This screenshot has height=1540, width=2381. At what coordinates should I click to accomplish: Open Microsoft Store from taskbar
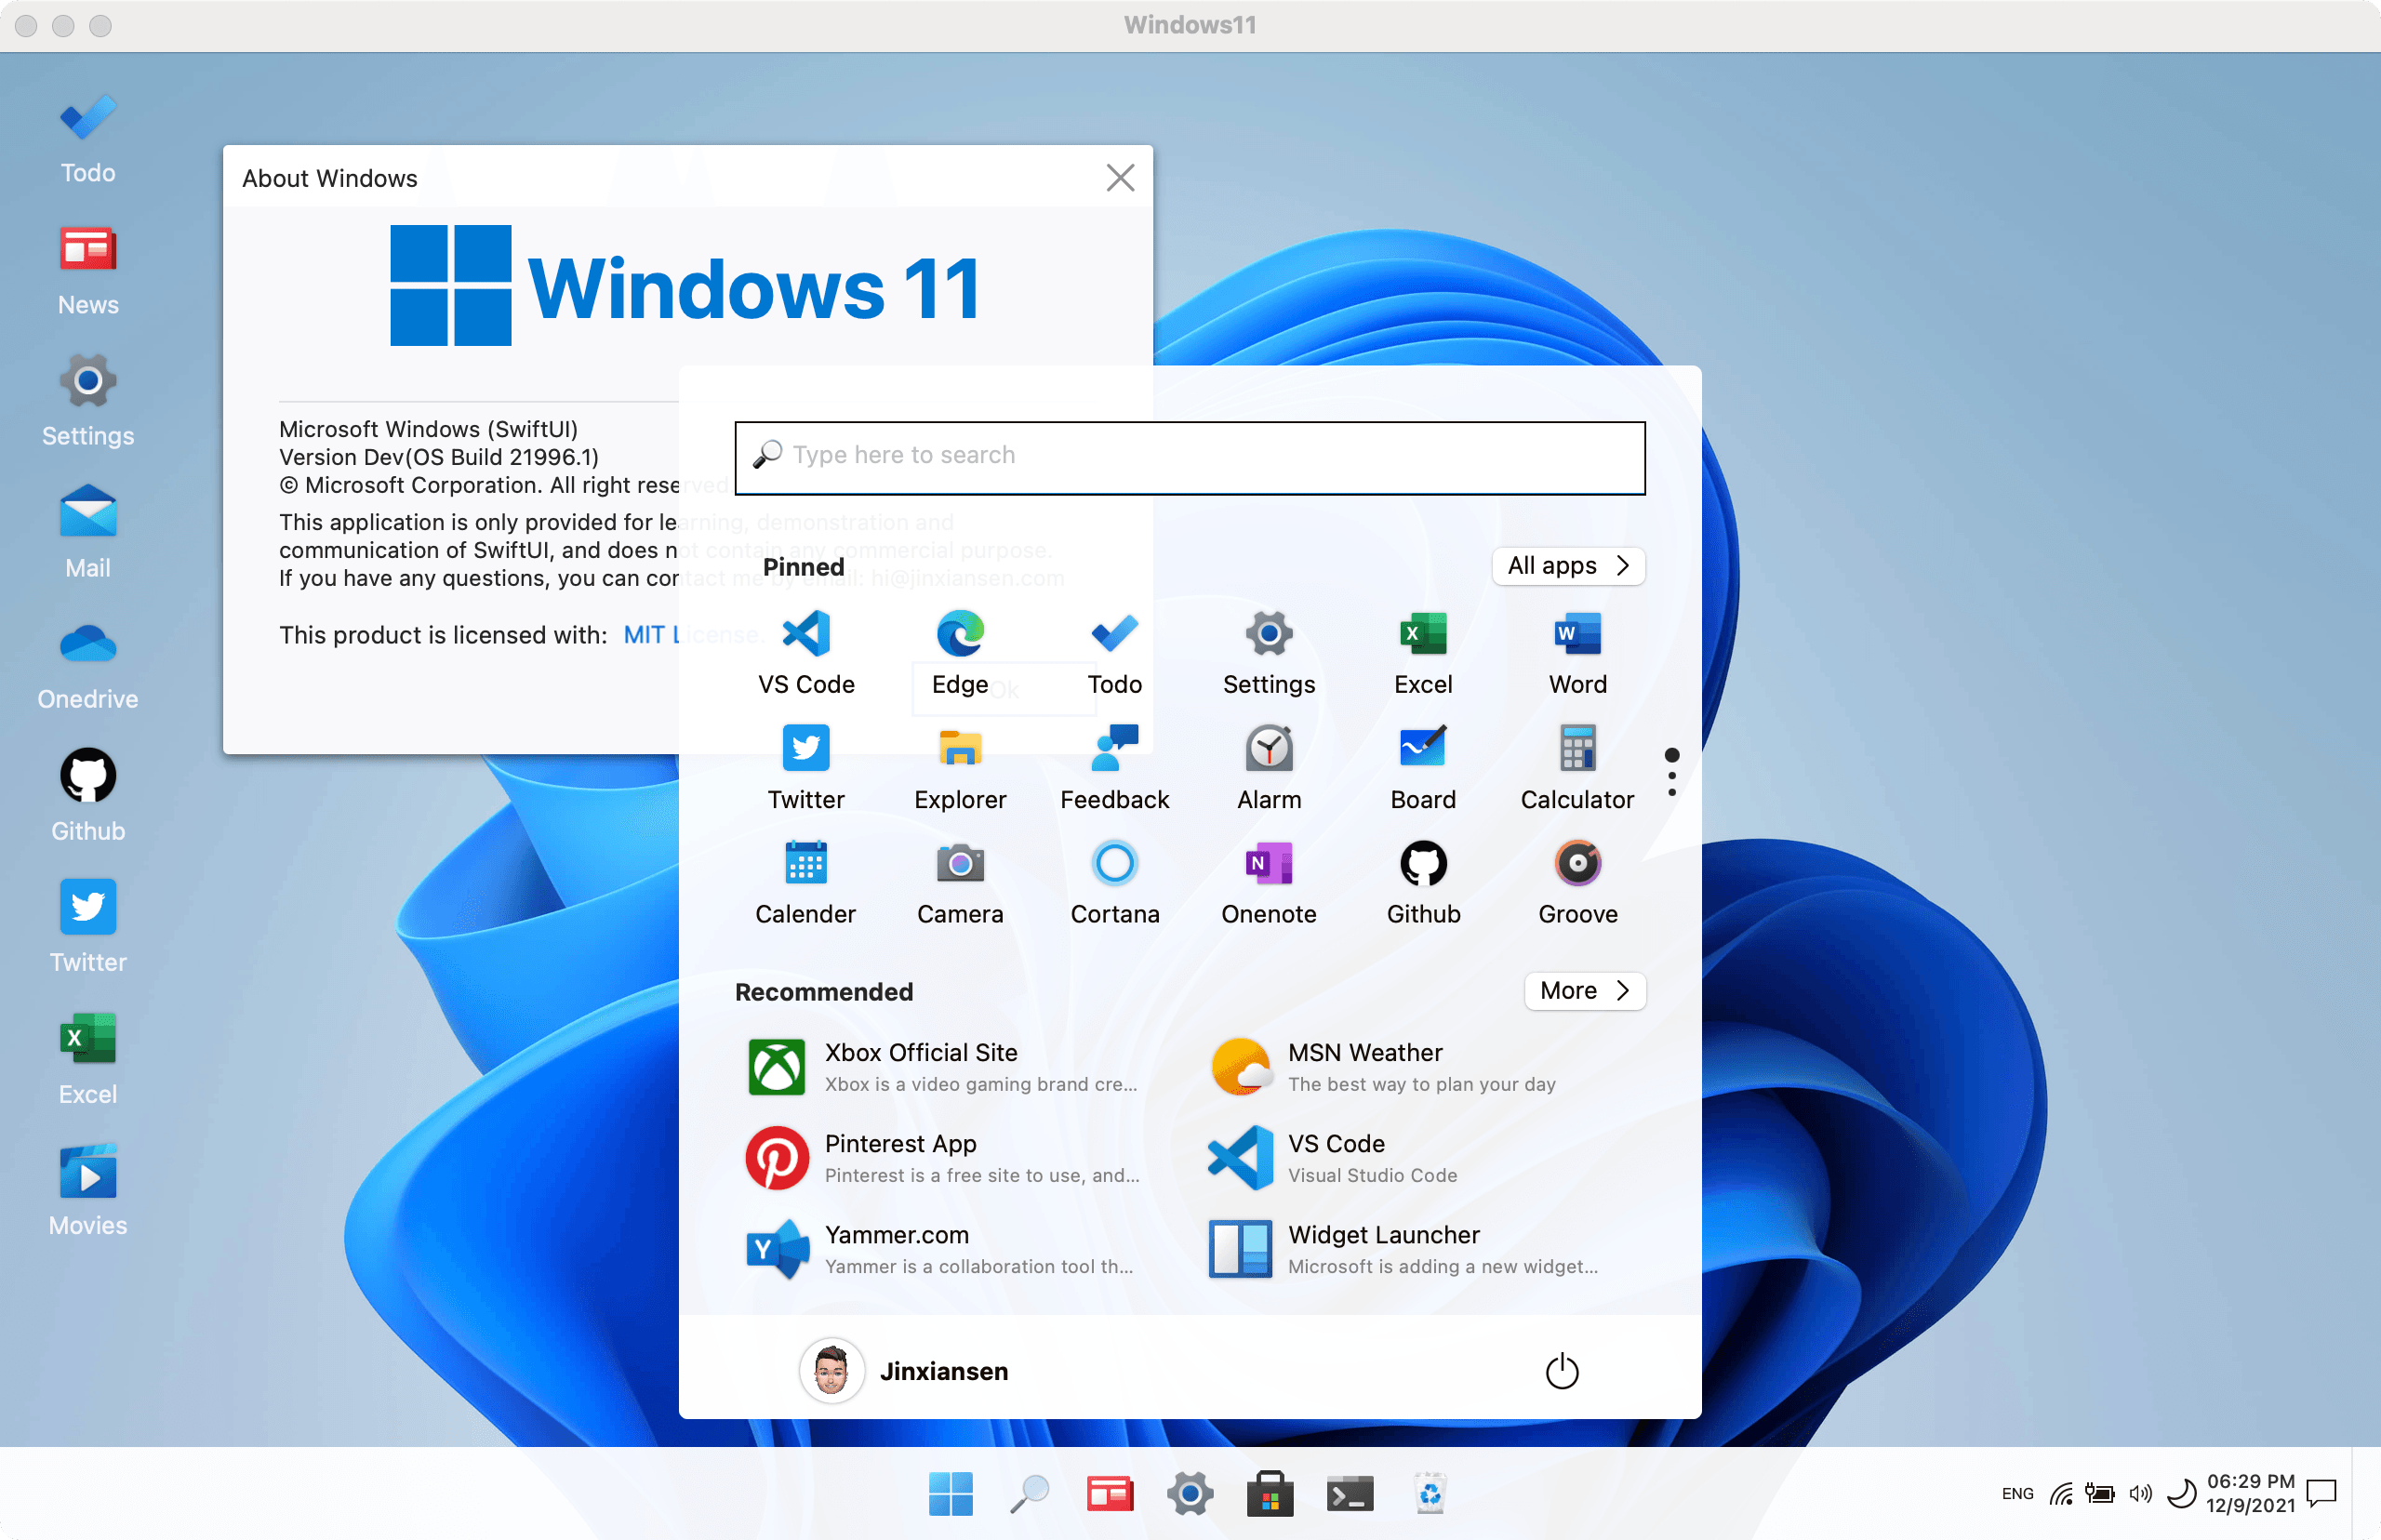[1270, 1494]
